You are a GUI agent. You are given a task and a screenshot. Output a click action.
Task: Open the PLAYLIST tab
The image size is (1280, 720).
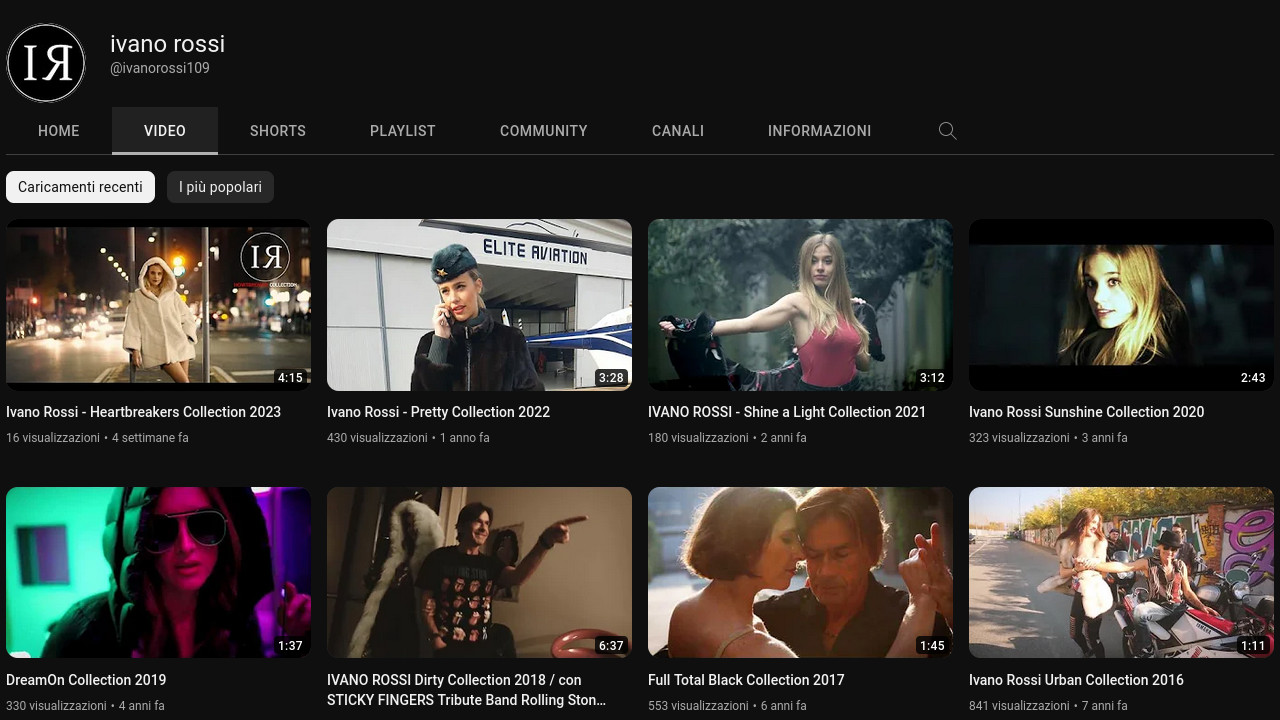click(403, 131)
